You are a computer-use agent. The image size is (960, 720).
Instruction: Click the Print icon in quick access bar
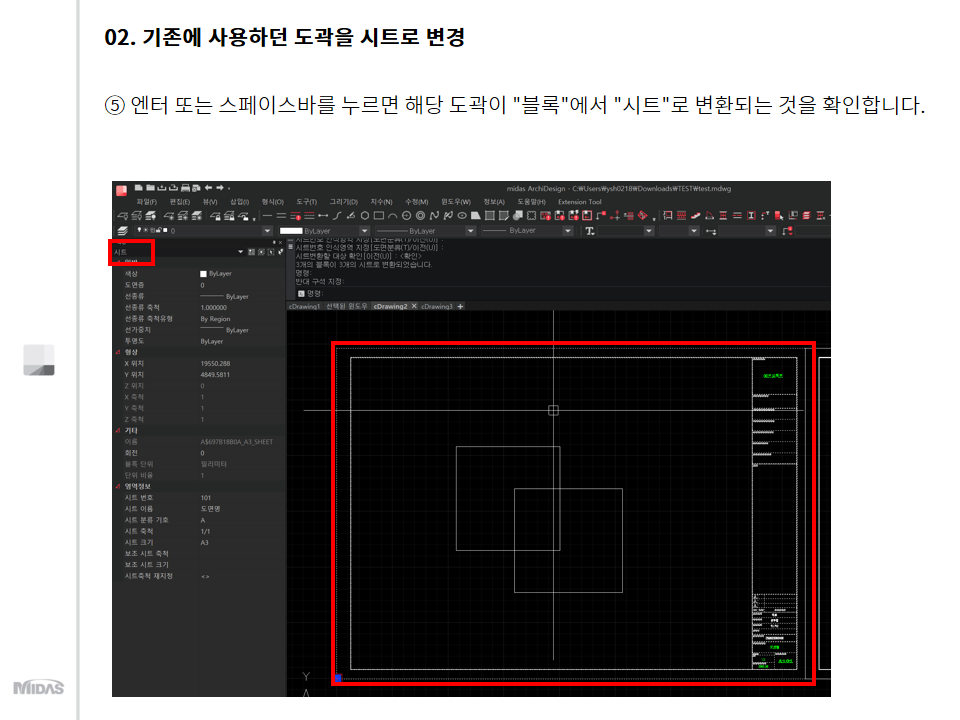pos(185,188)
